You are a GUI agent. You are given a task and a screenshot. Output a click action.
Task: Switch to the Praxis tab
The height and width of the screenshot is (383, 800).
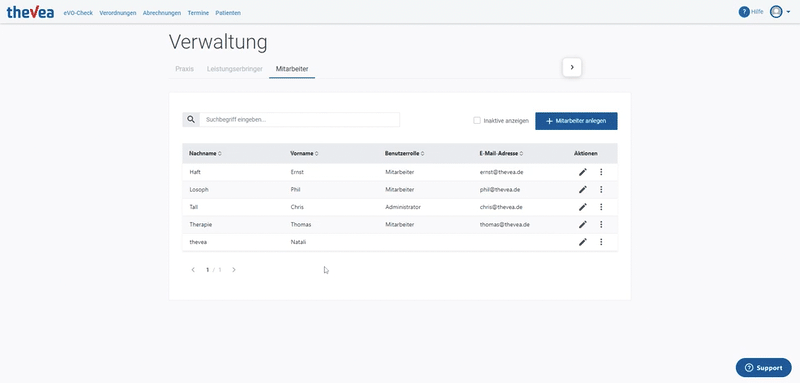coord(185,69)
